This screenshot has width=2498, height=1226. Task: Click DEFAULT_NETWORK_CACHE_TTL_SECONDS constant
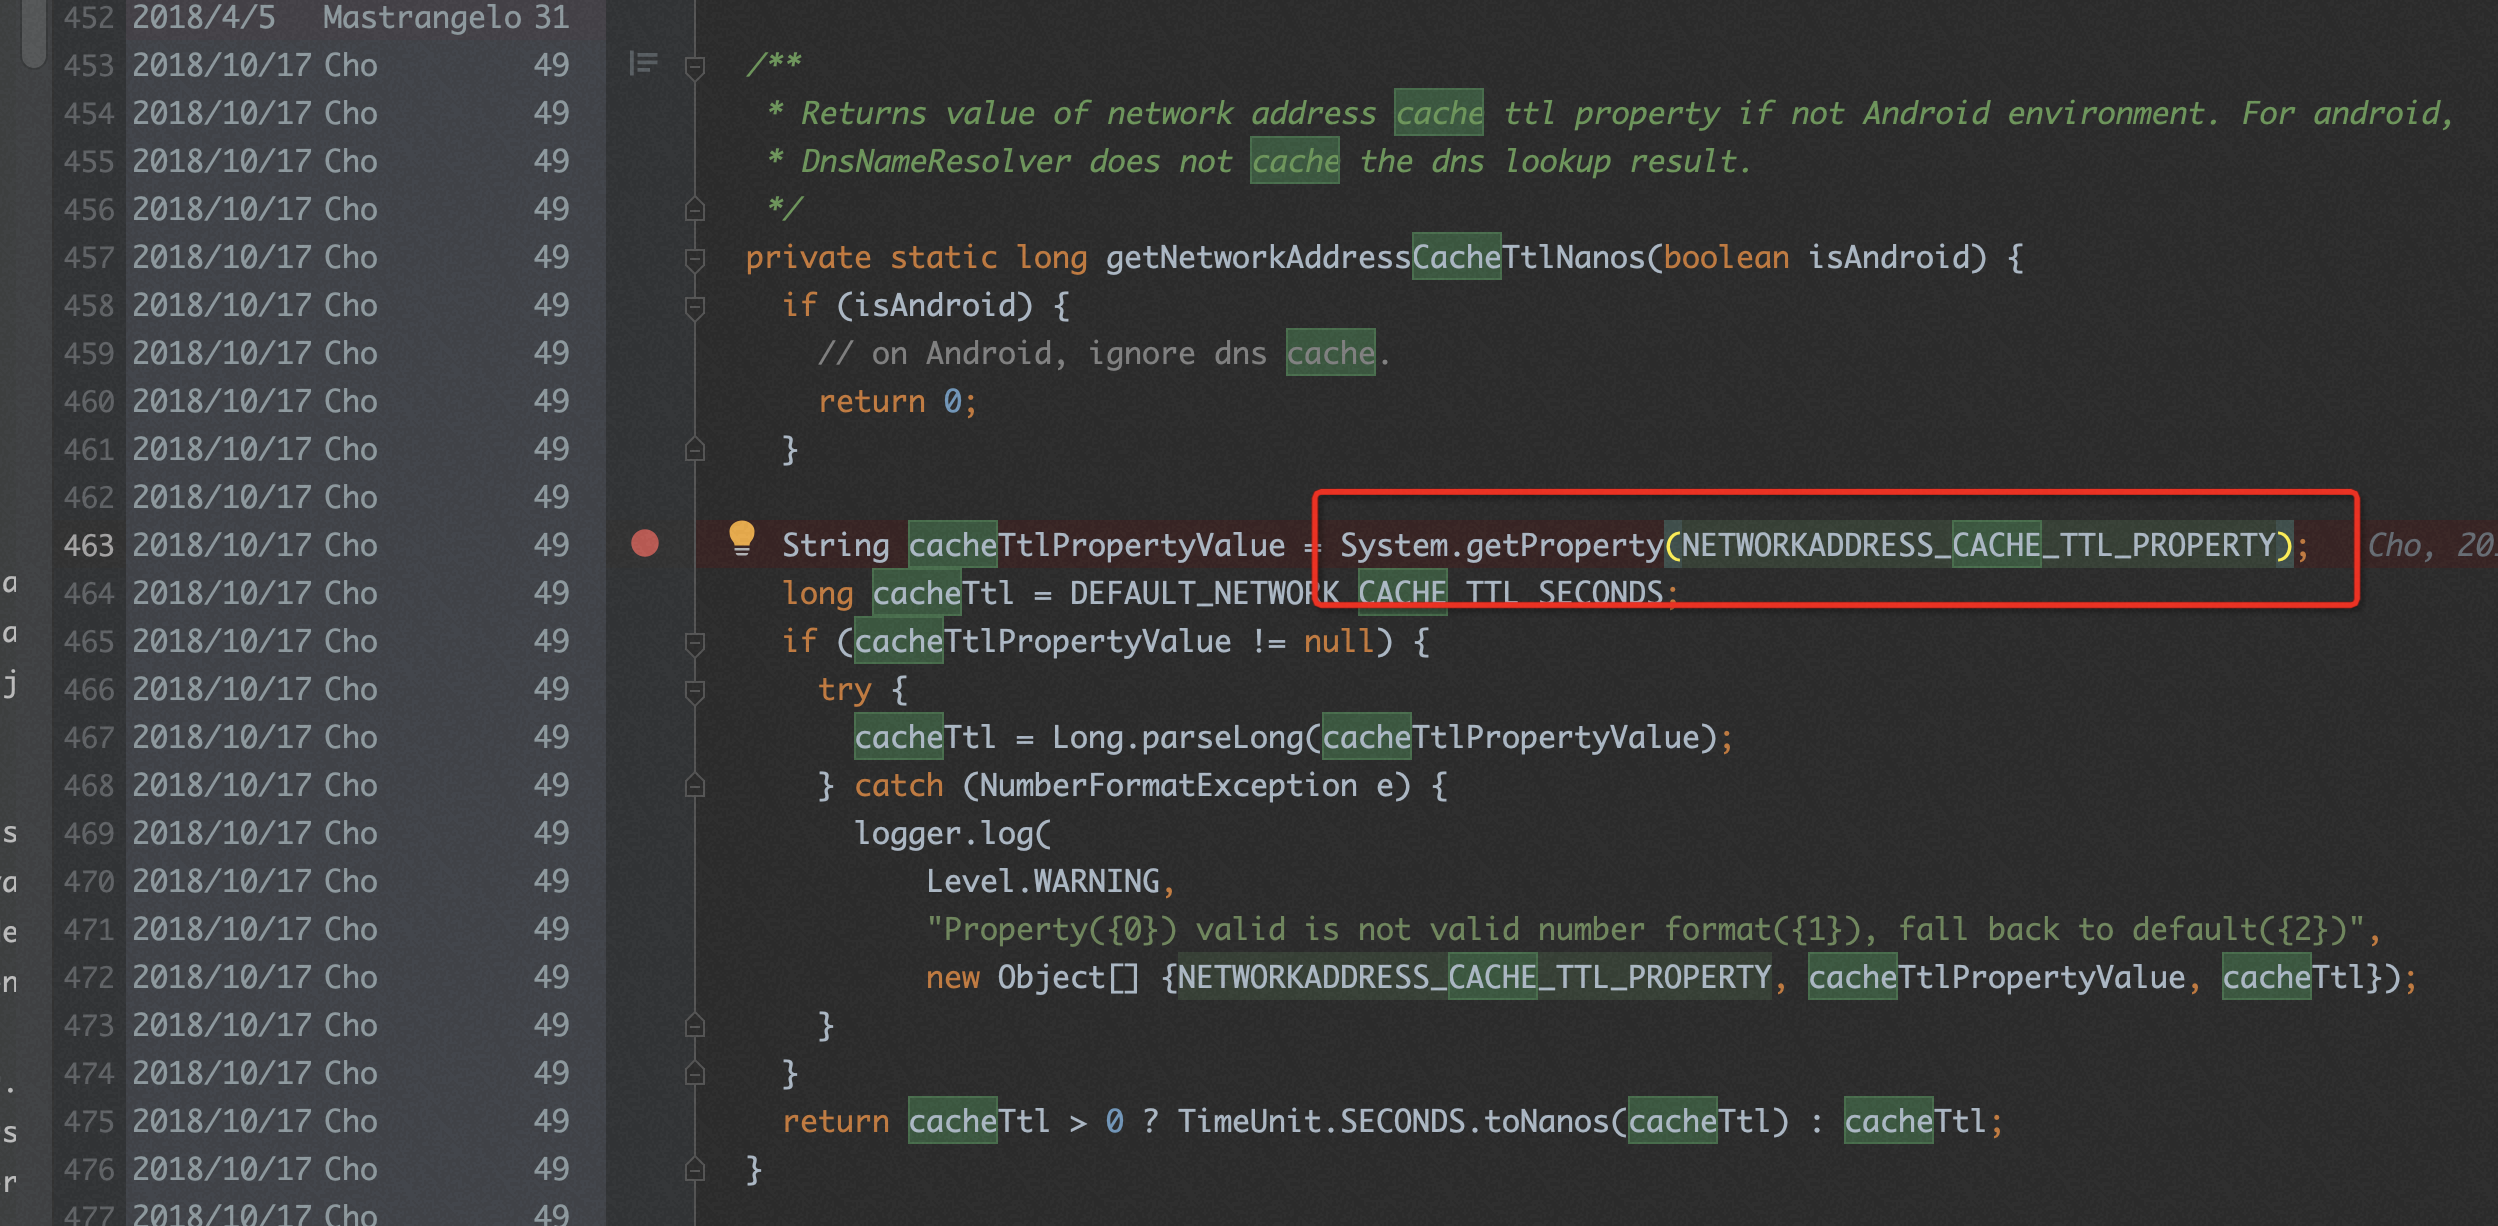1366,593
